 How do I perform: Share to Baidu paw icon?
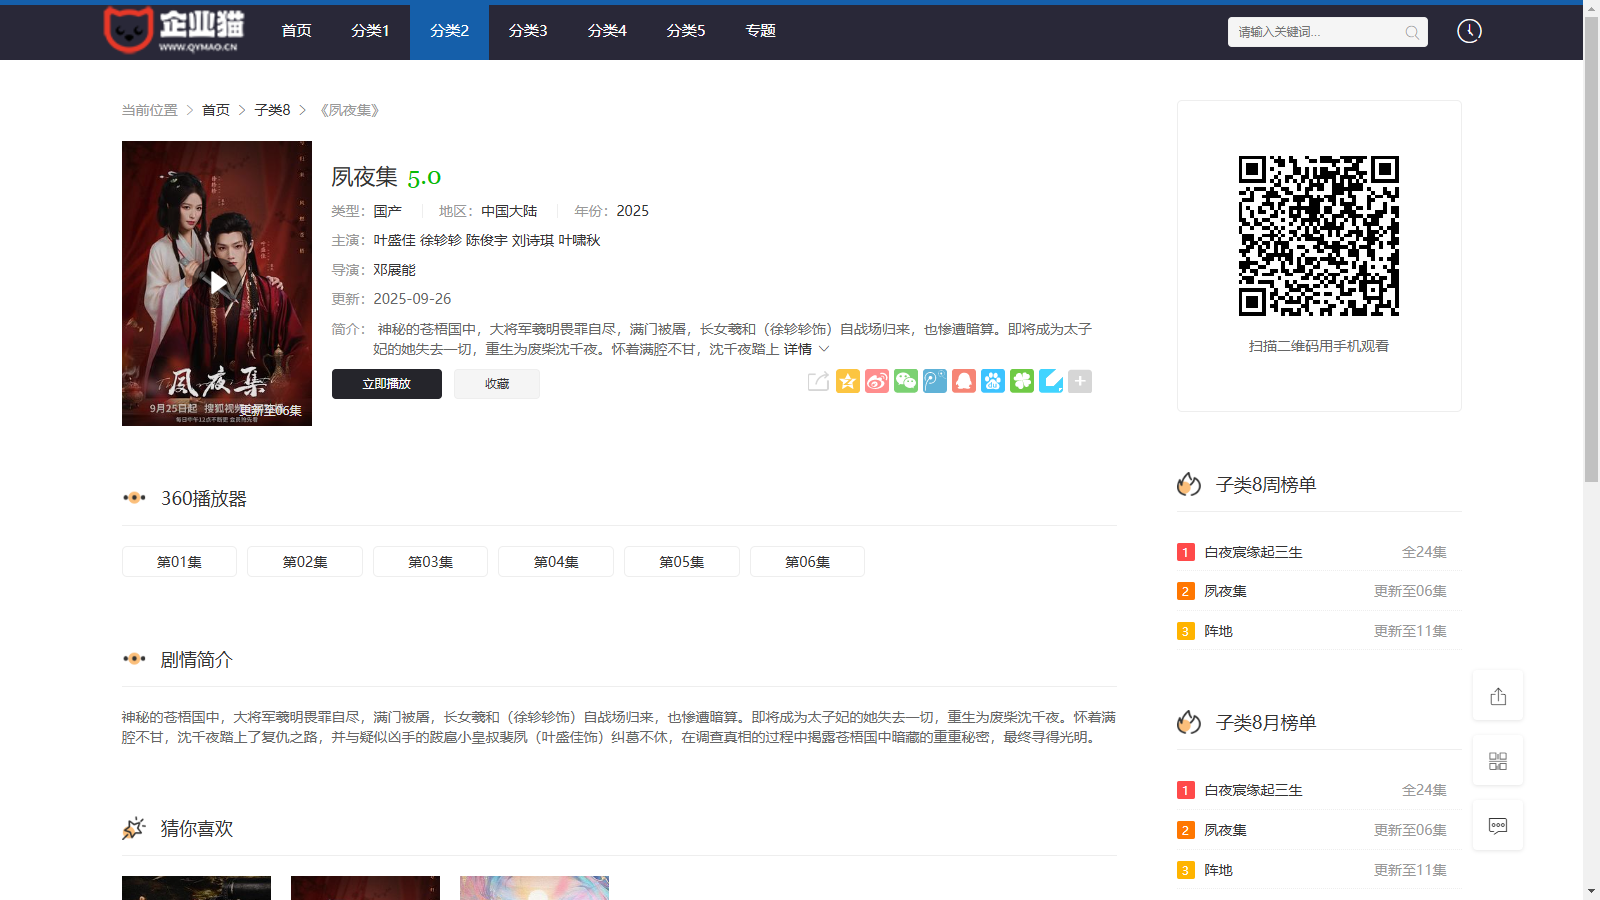pos(992,381)
